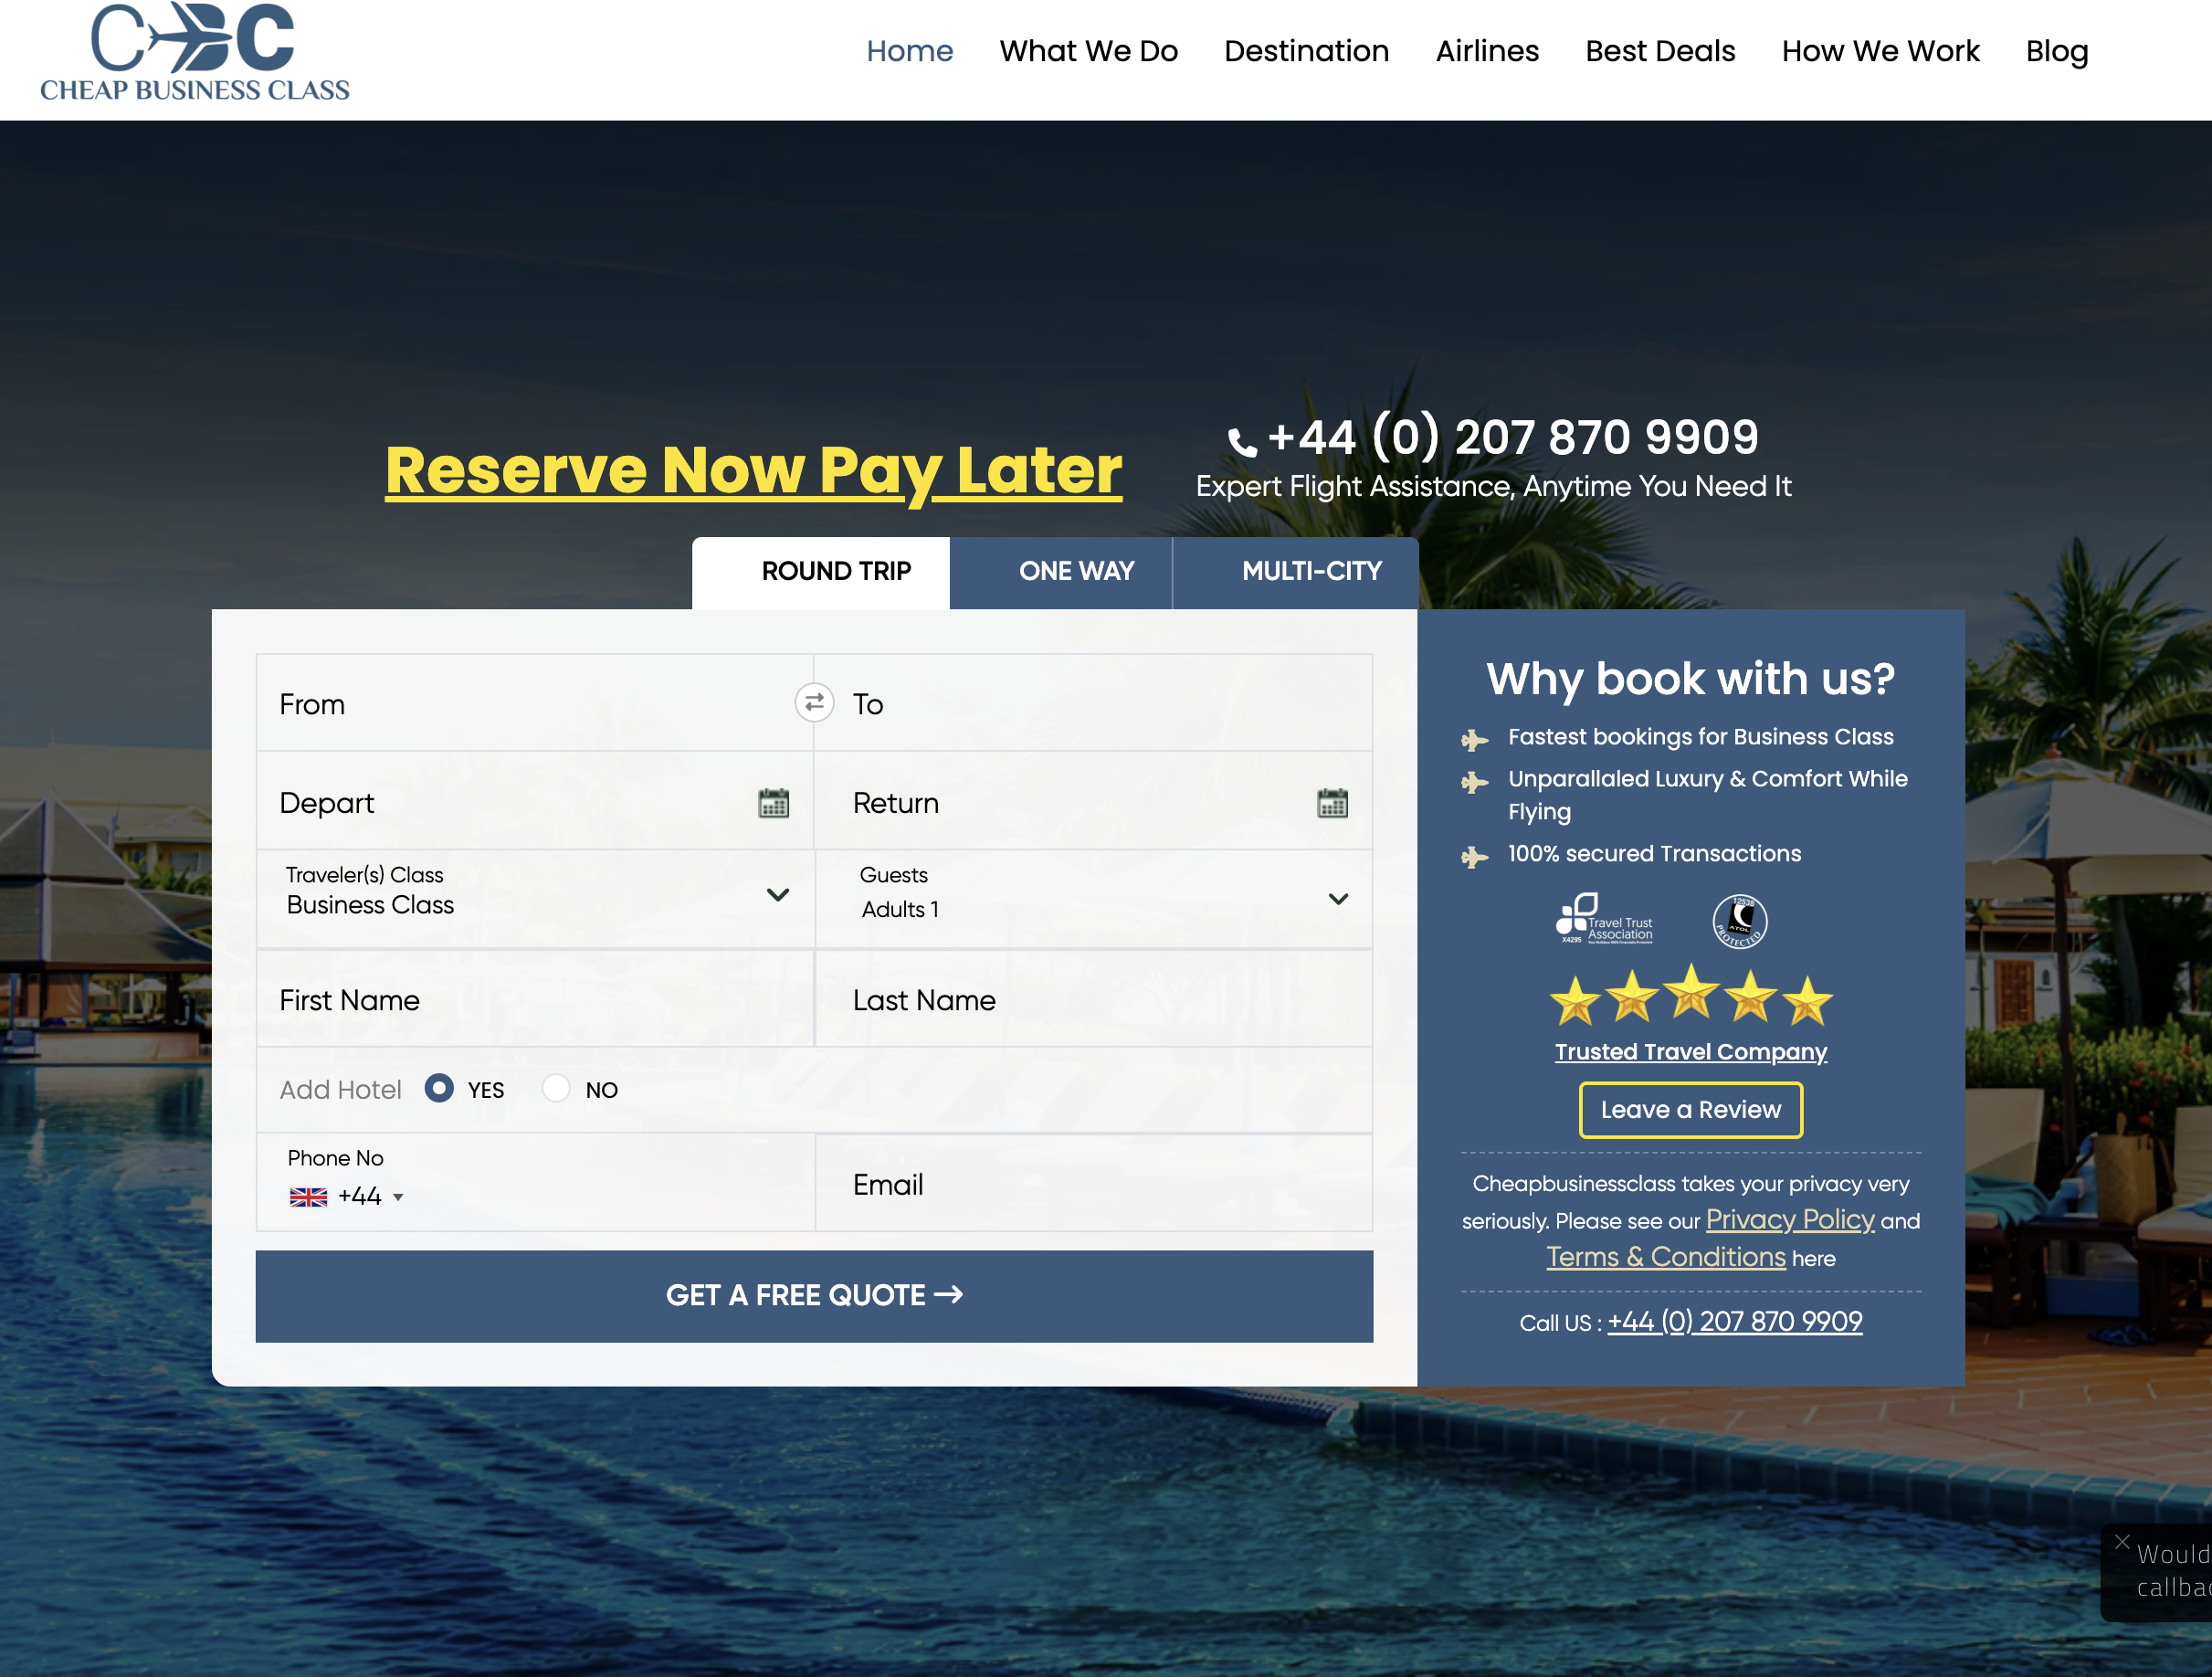
Task: Click the swap From/To airports icon
Action: tap(815, 703)
